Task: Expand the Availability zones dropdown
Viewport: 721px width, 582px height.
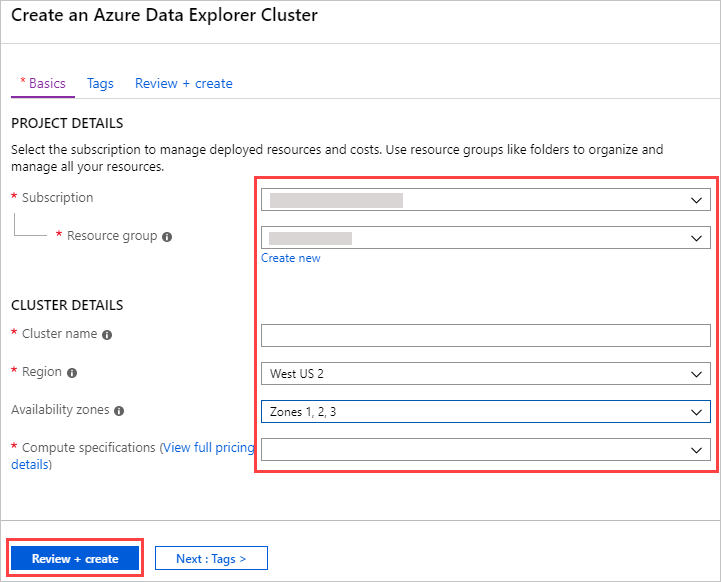Action: coord(485,411)
